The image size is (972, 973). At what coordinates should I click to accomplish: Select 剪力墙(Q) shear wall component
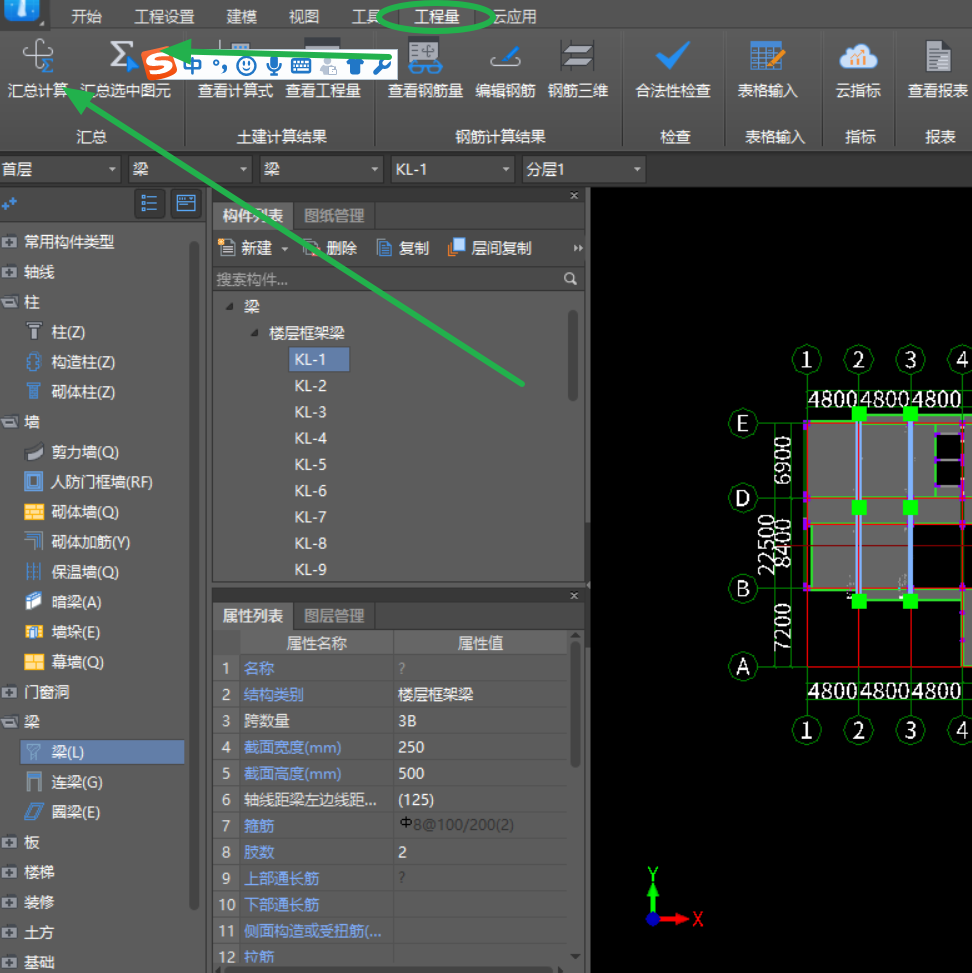coord(85,452)
